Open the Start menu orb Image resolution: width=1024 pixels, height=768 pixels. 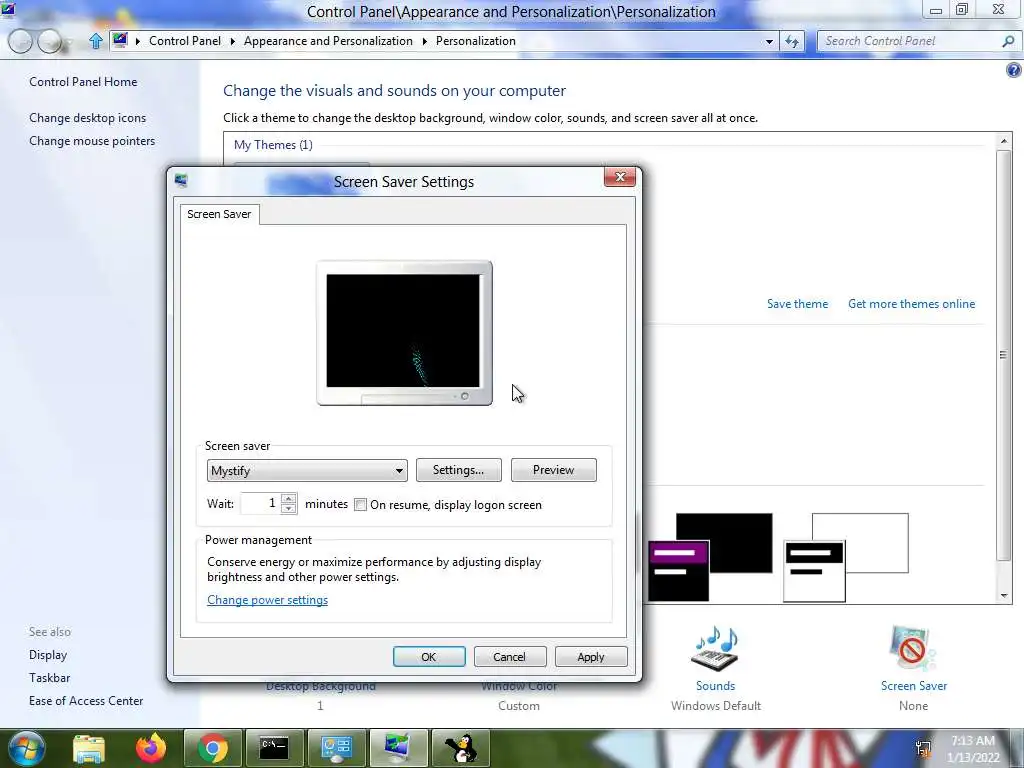pyautogui.click(x=26, y=748)
